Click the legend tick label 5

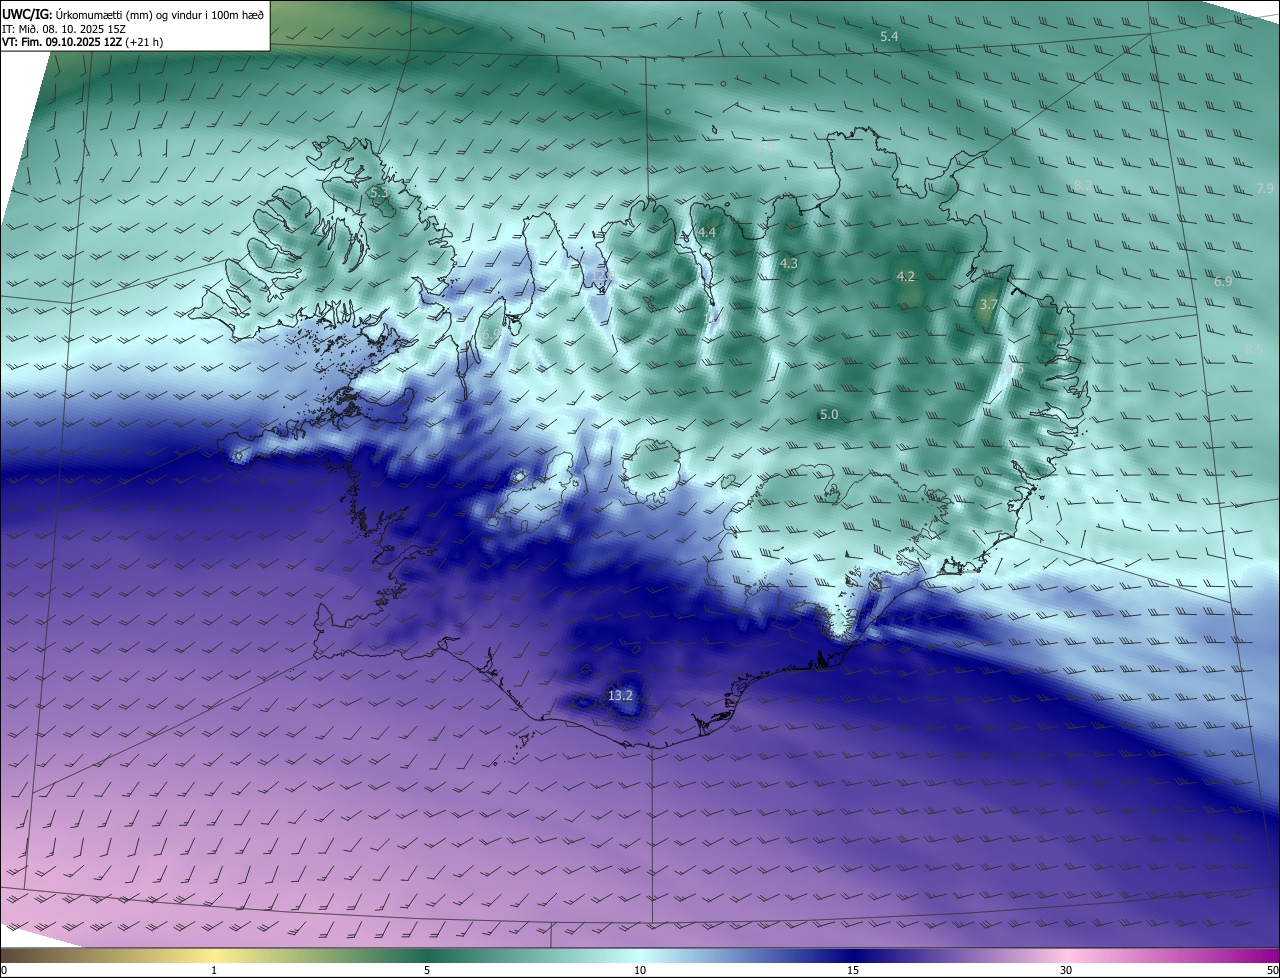click(x=427, y=971)
